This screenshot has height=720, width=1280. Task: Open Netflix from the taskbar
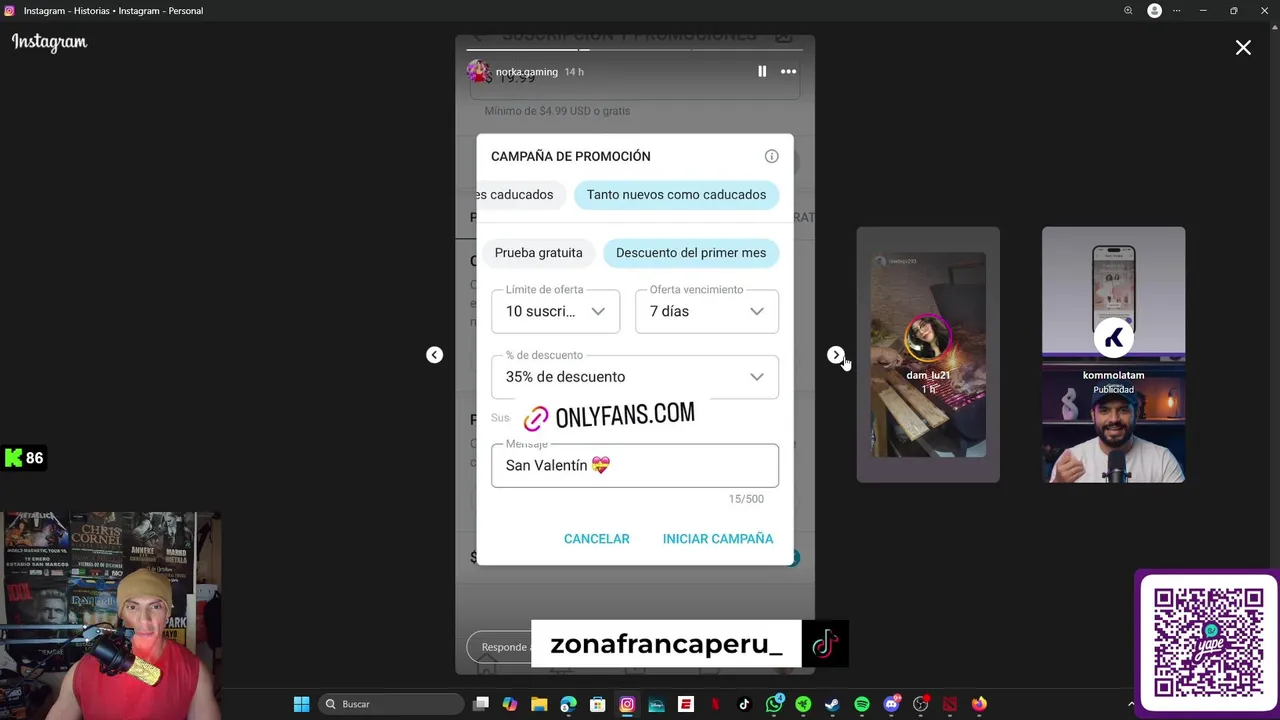pyautogui.click(x=715, y=704)
